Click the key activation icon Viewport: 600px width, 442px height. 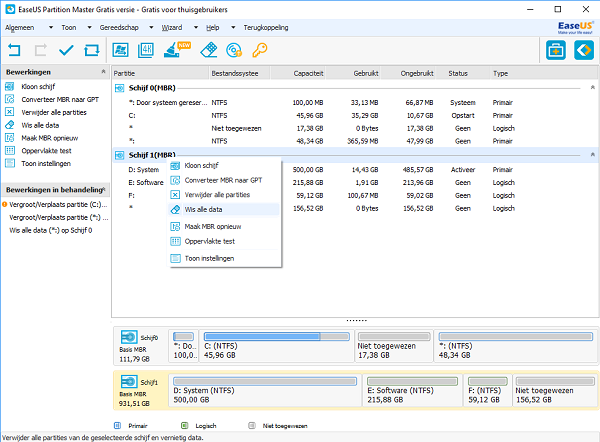(x=260, y=50)
